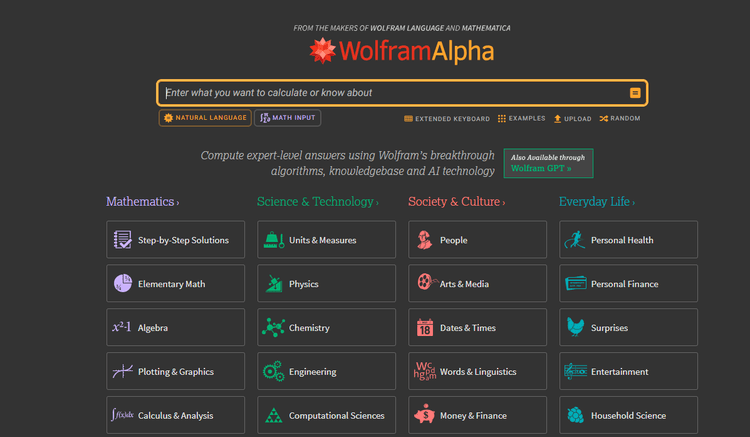Click Random to get a random query
The height and width of the screenshot is (437, 750).
(620, 119)
